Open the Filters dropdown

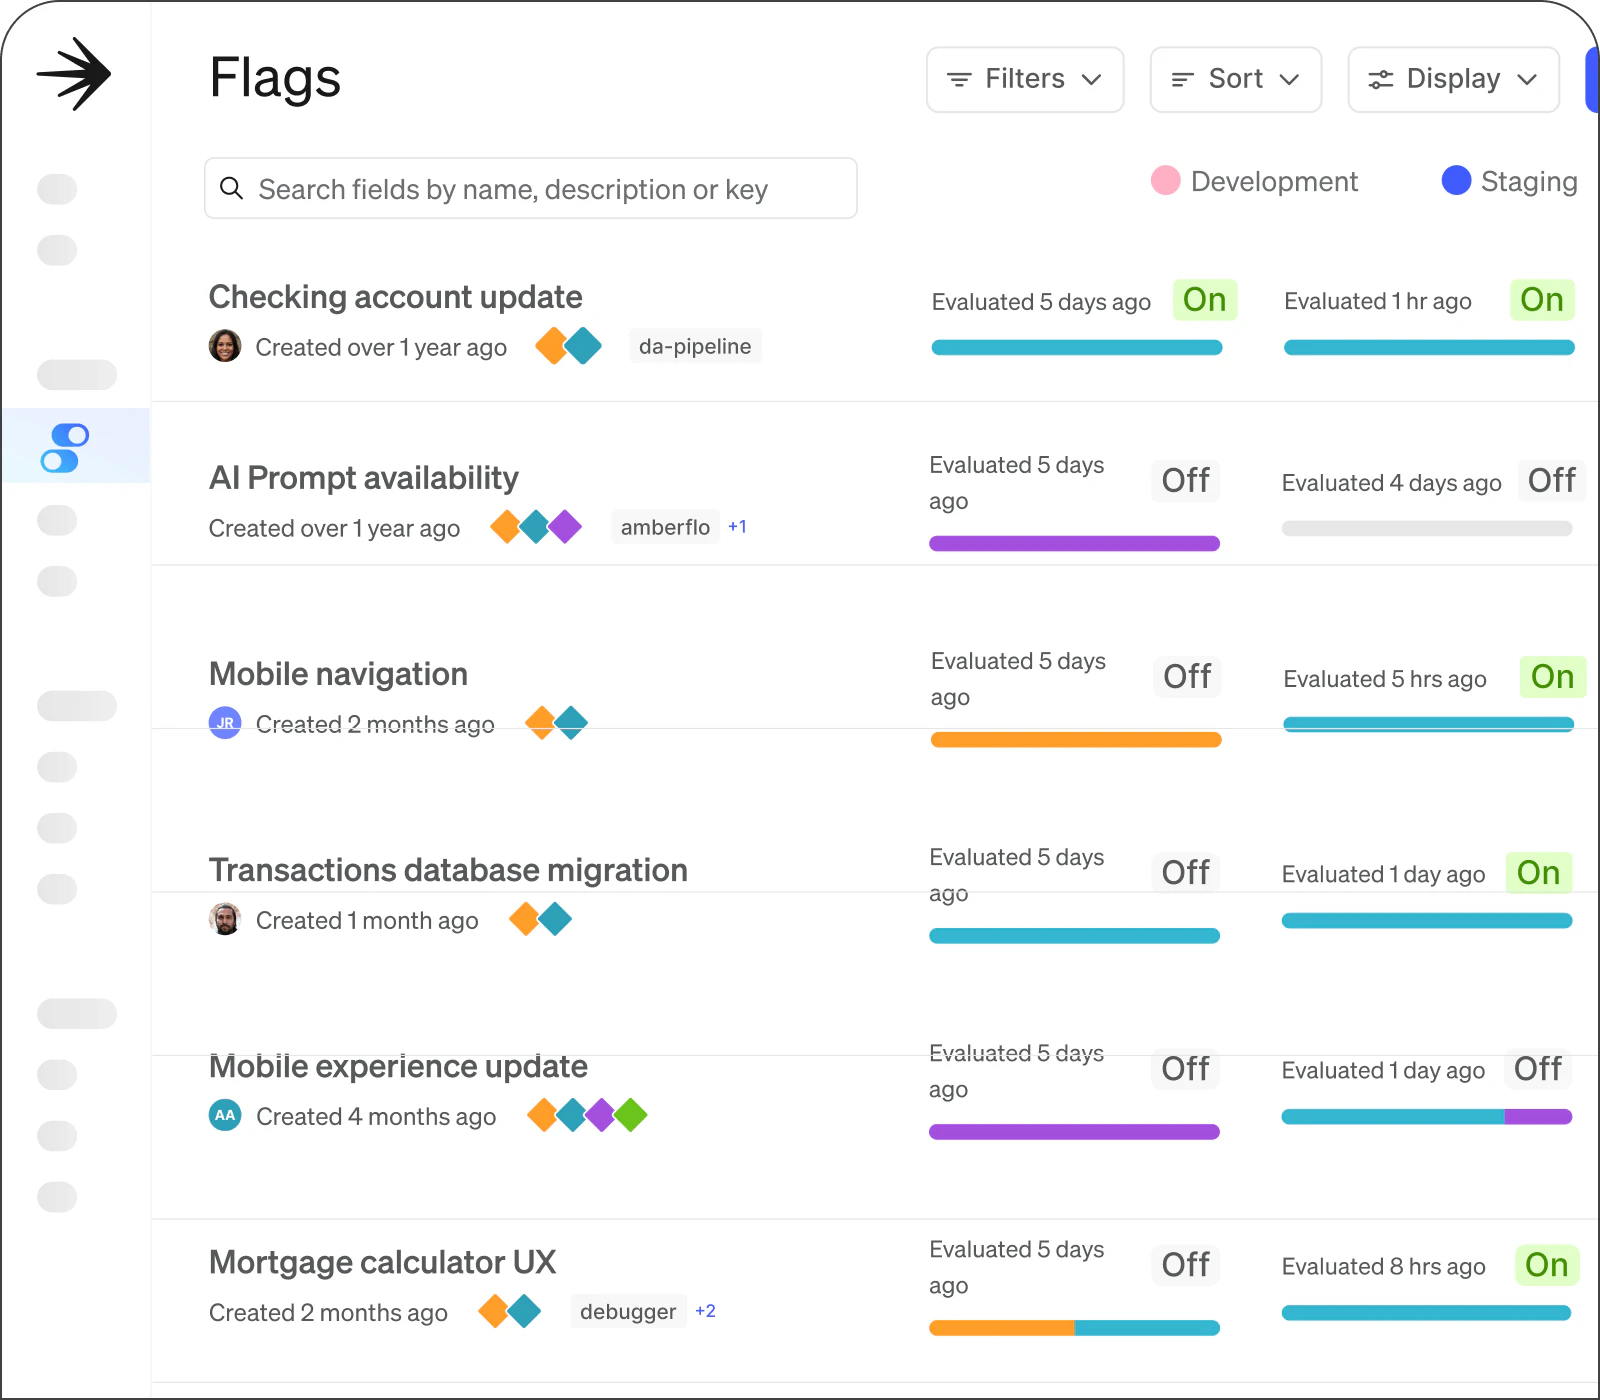pos(1025,79)
